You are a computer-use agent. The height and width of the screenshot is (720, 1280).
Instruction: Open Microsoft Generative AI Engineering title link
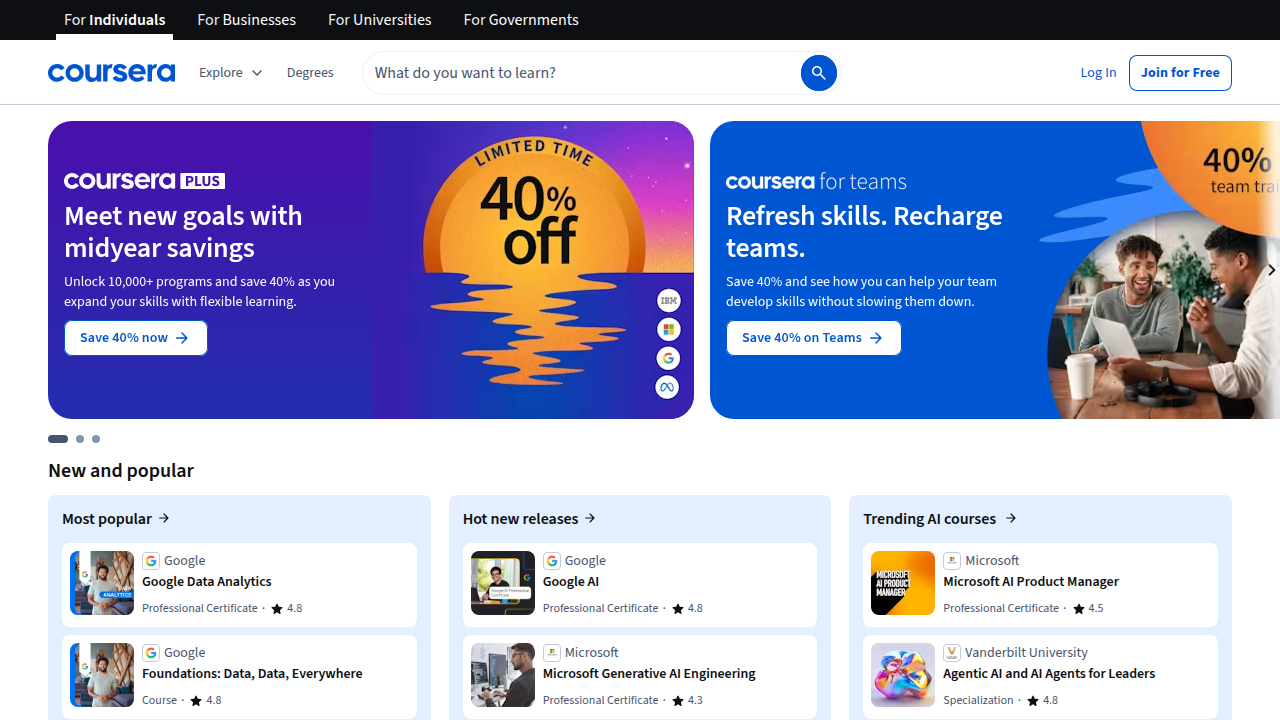649,674
